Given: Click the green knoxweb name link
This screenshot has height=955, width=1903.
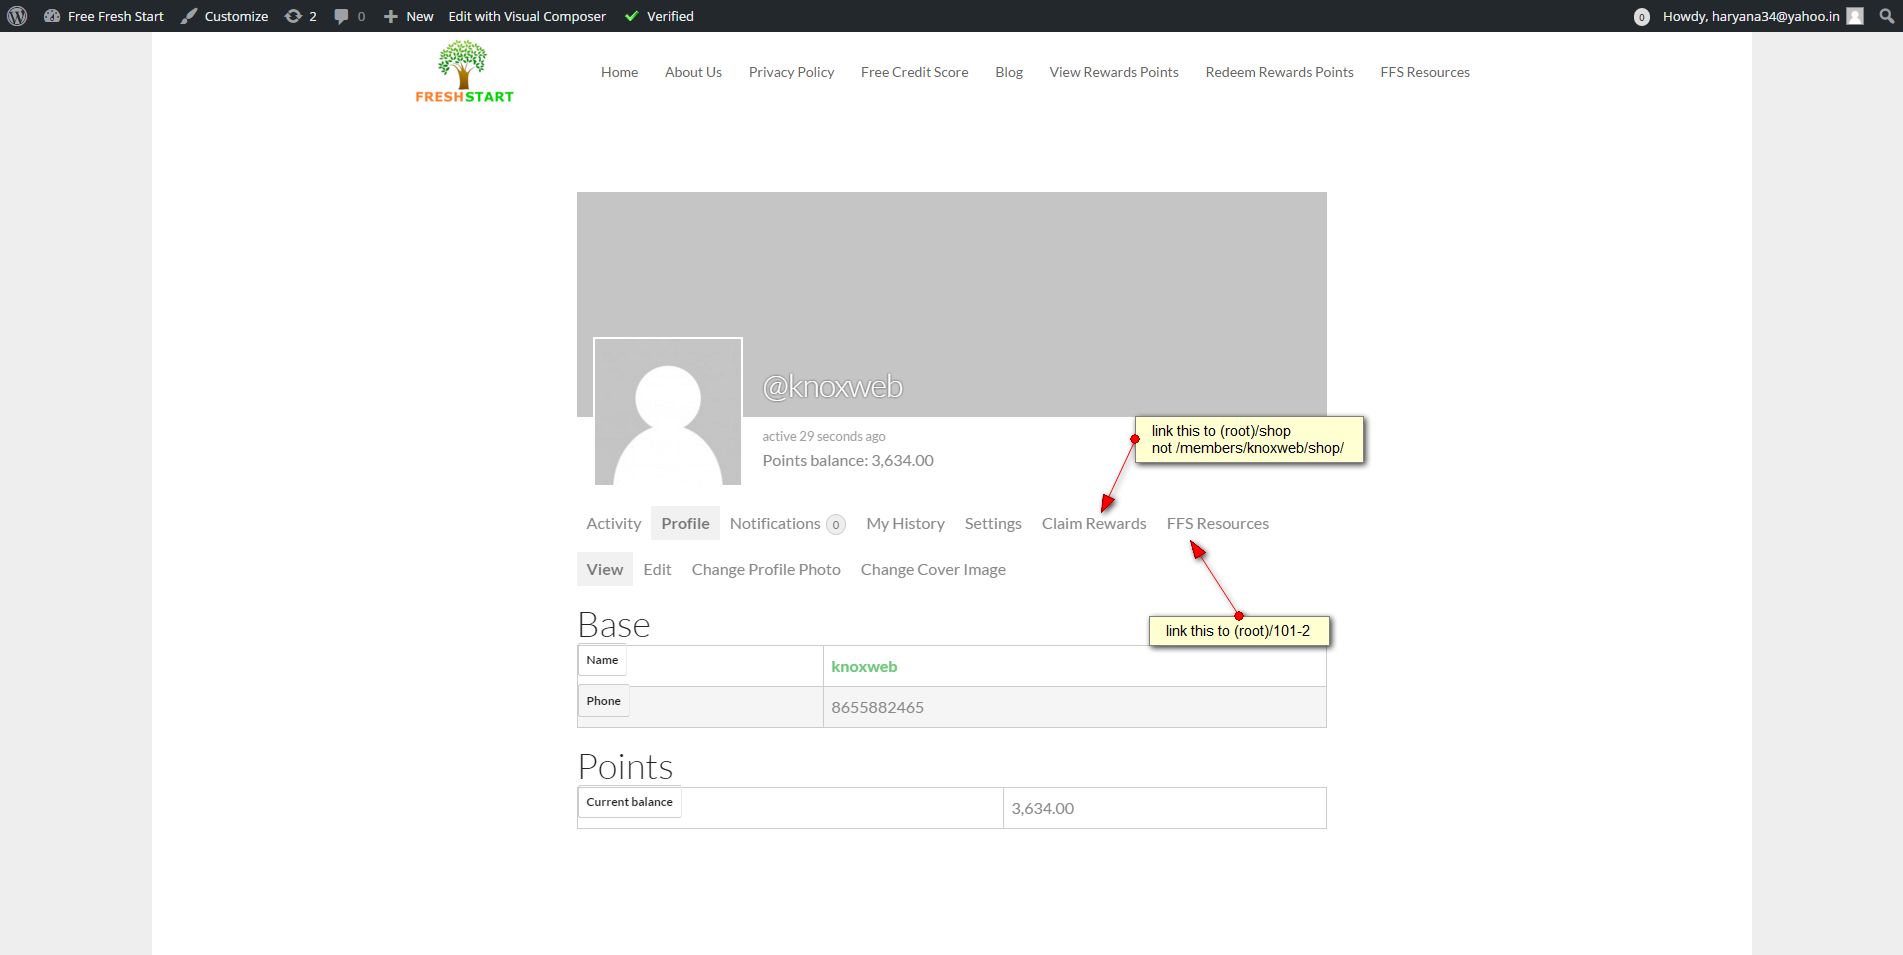Looking at the screenshot, I should 864,666.
